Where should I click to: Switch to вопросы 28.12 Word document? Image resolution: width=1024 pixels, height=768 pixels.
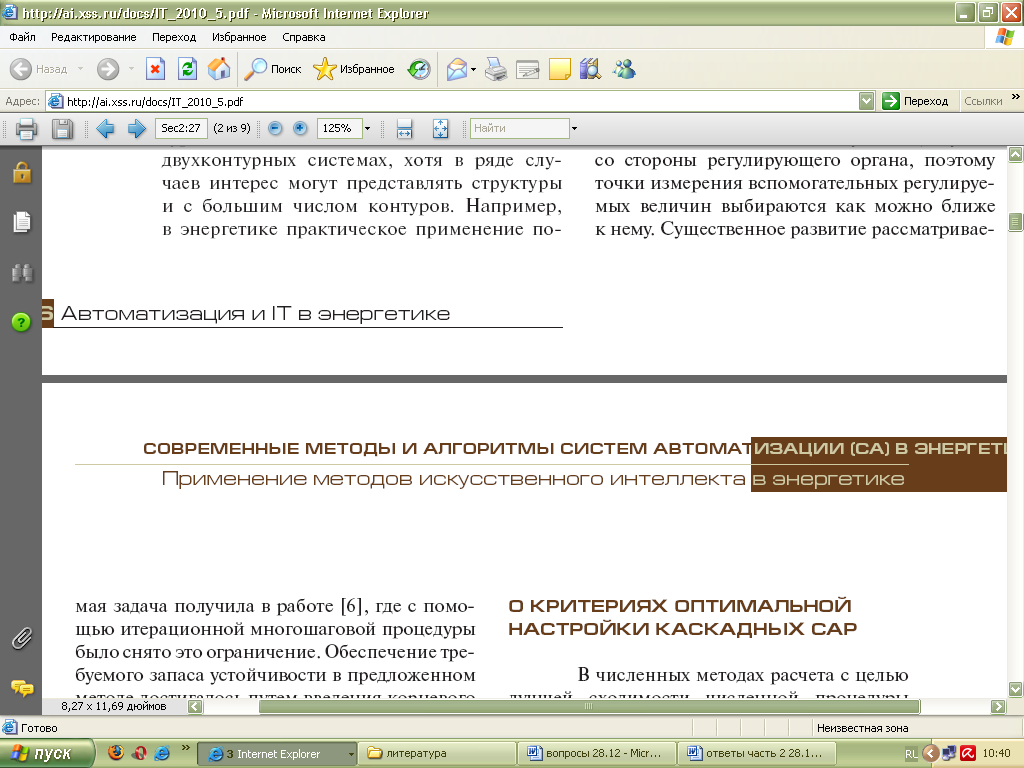(x=597, y=754)
